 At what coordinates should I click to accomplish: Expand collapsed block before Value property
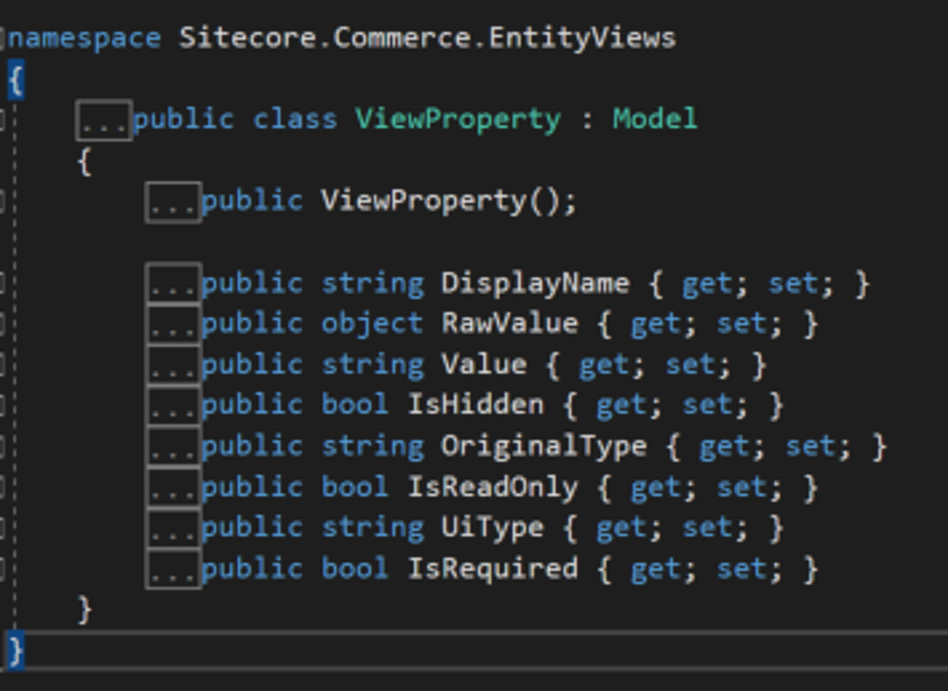174,365
